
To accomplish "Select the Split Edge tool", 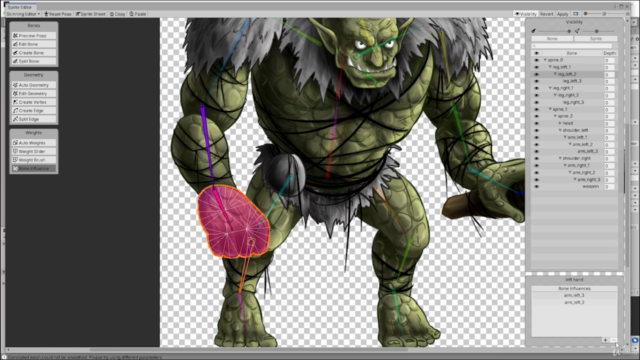I will (33, 119).
